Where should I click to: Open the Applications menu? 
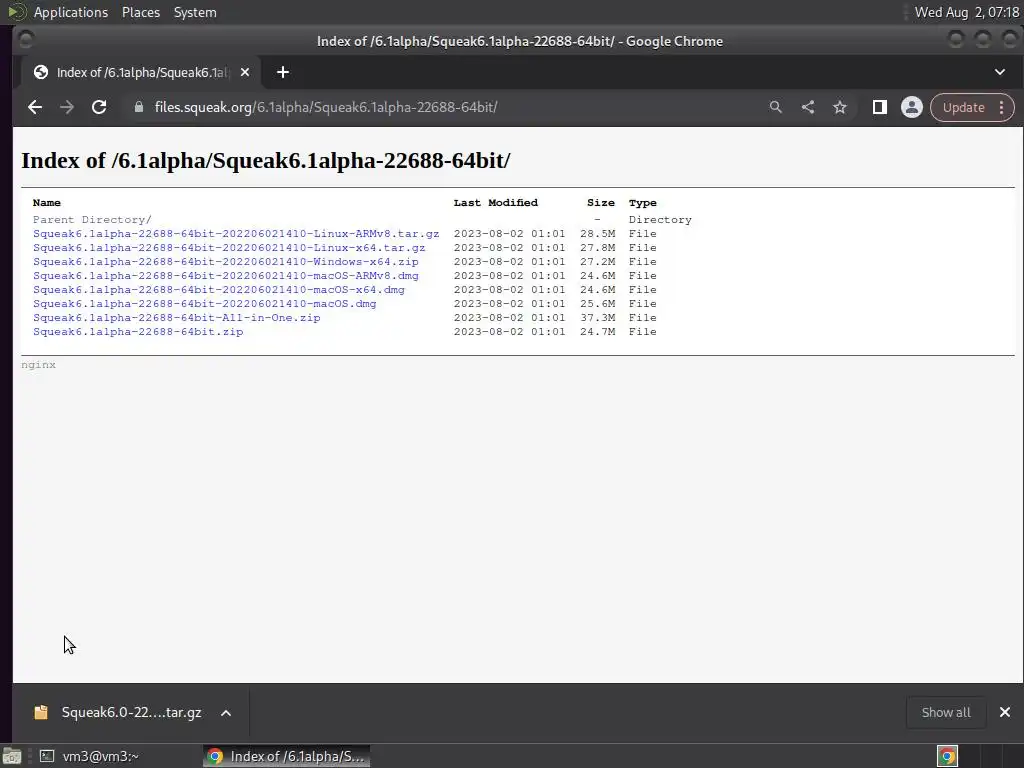pyautogui.click(x=71, y=12)
